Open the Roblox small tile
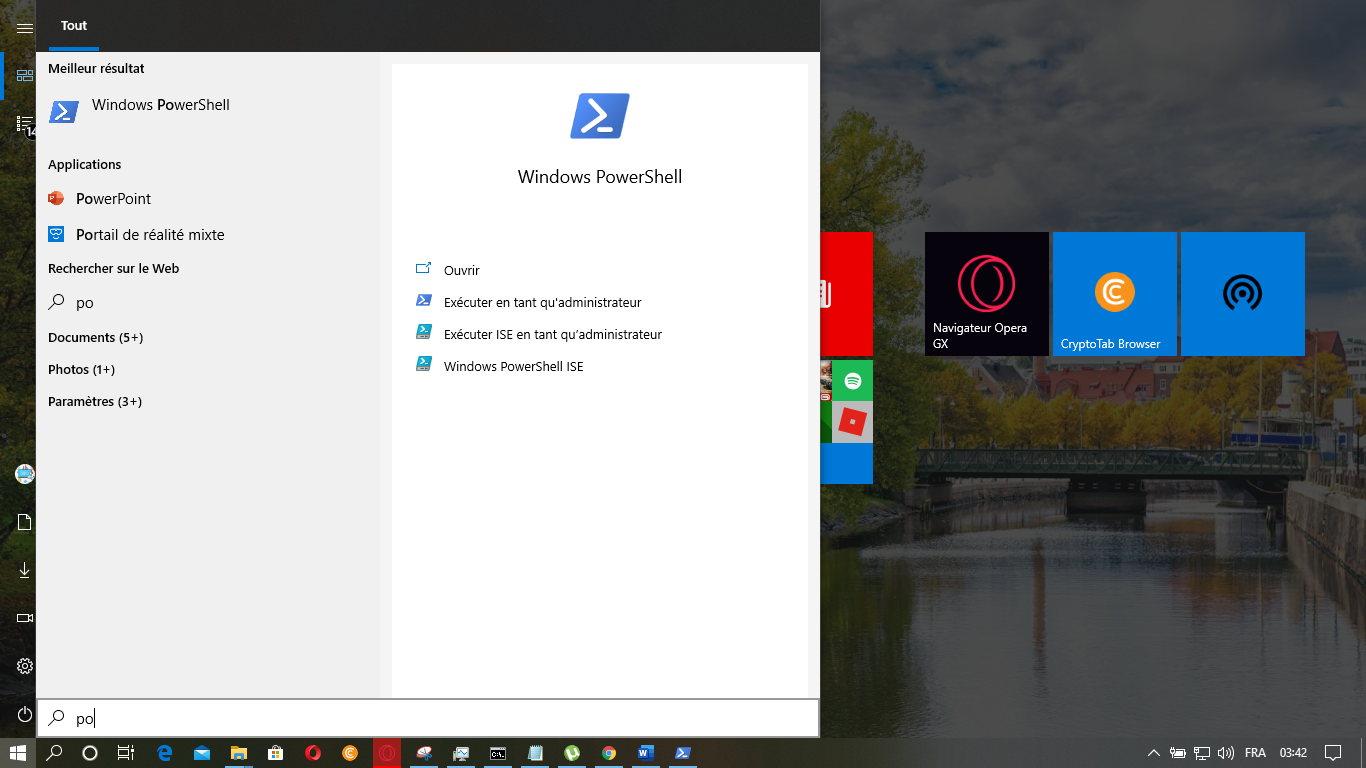This screenshot has width=1366, height=768. click(853, 422)
